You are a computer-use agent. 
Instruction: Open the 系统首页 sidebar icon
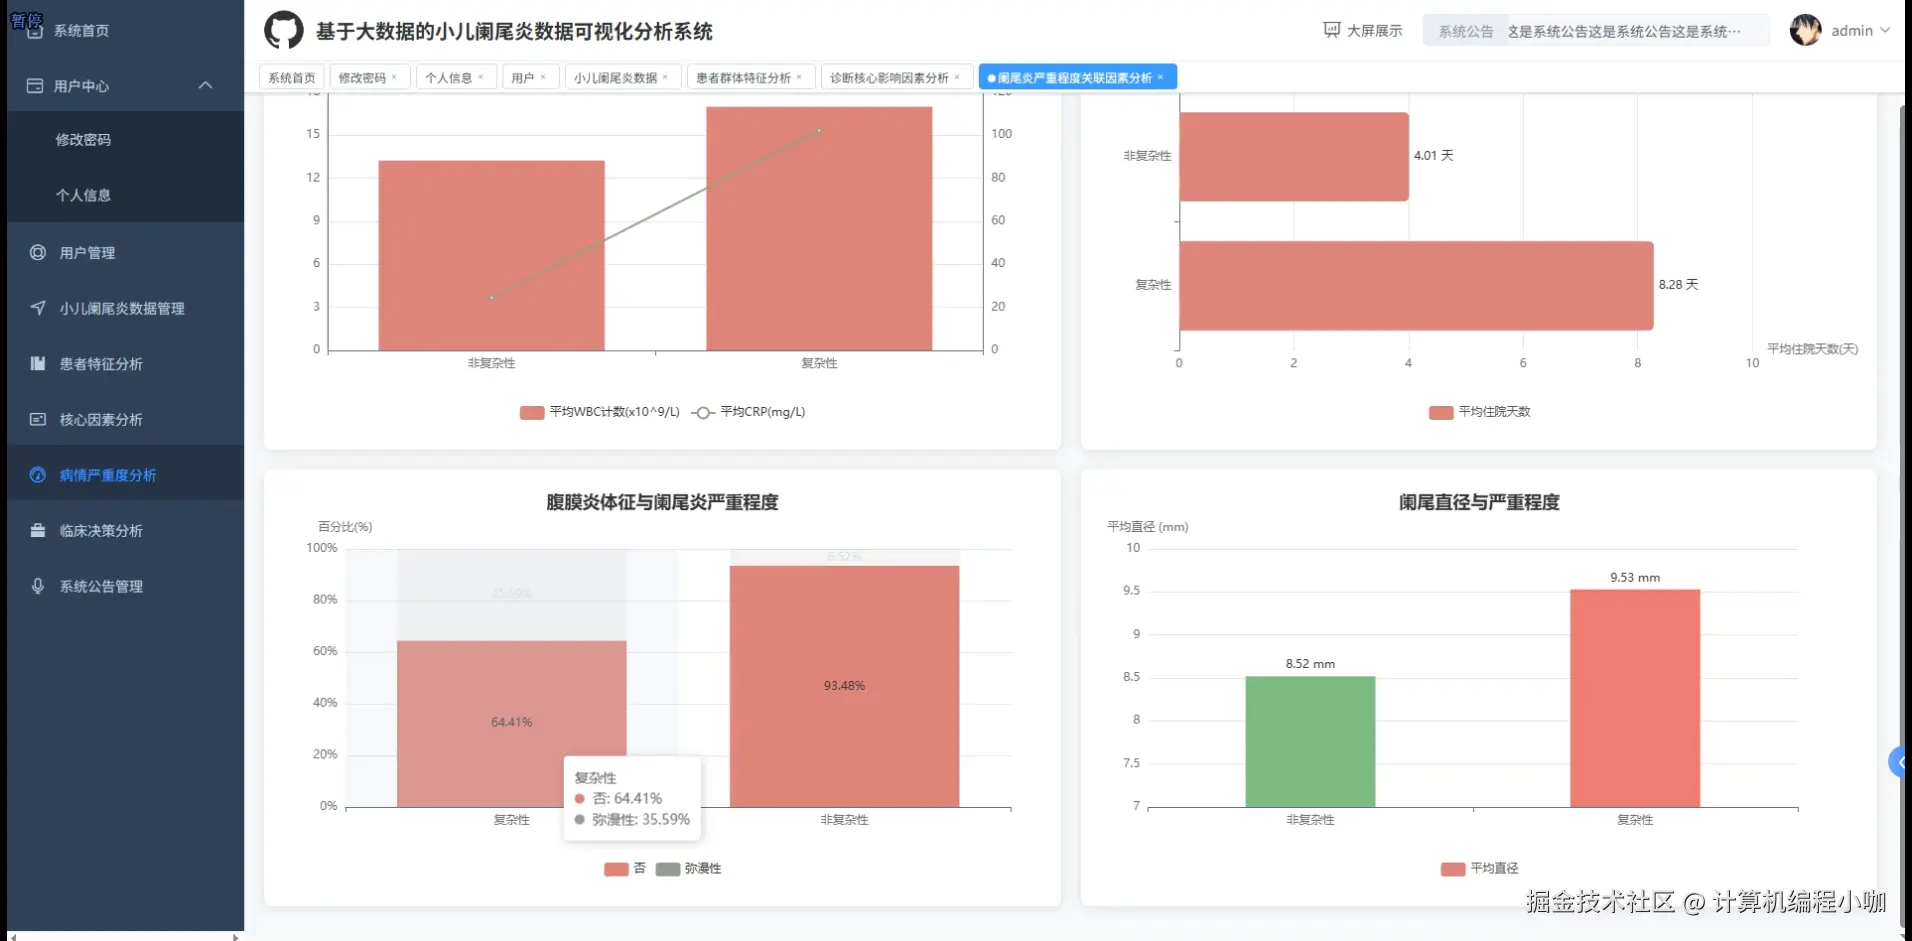coord(35,30)
